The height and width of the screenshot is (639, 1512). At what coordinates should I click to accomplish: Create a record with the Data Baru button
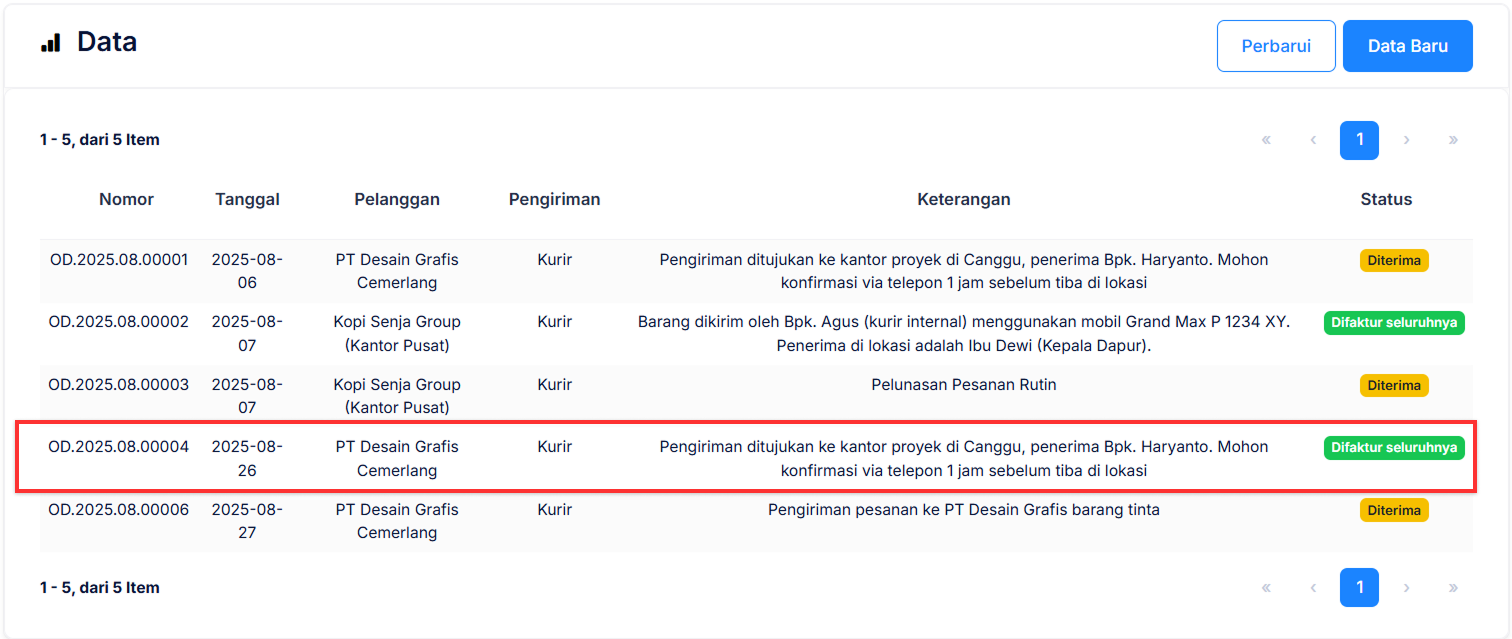point(1407,45)
